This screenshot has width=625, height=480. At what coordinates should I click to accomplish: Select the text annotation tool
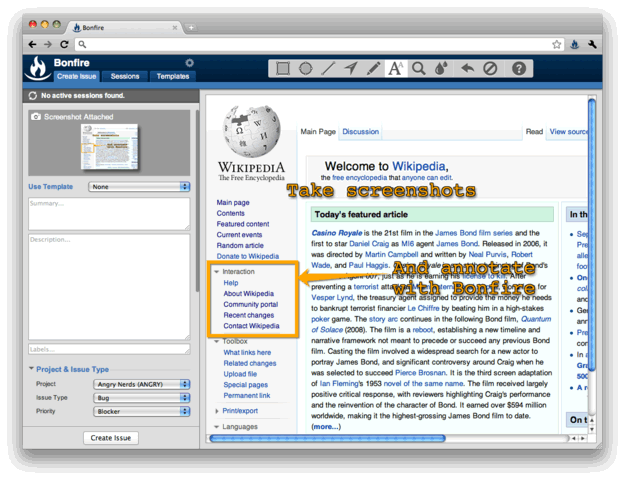coord(396,69)
